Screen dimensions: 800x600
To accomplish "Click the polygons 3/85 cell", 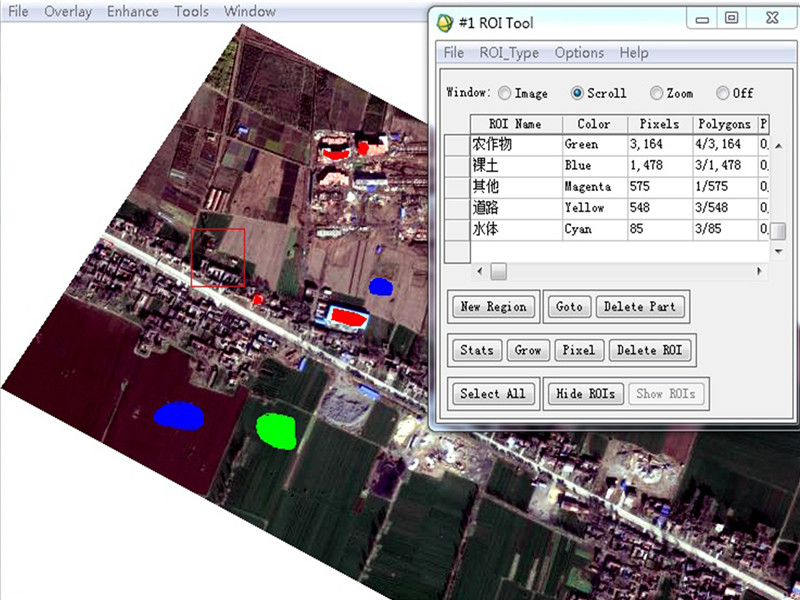I will pos(725,230).
